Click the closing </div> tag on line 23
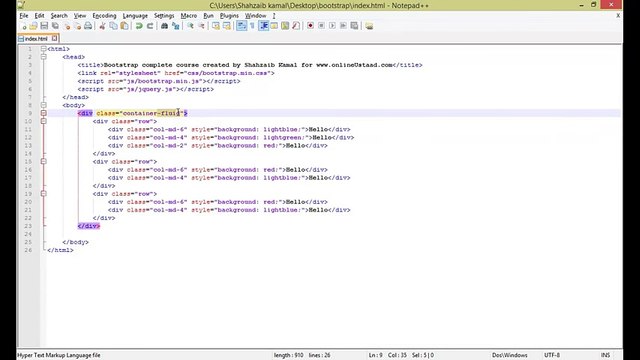 (x=89, y=226)
